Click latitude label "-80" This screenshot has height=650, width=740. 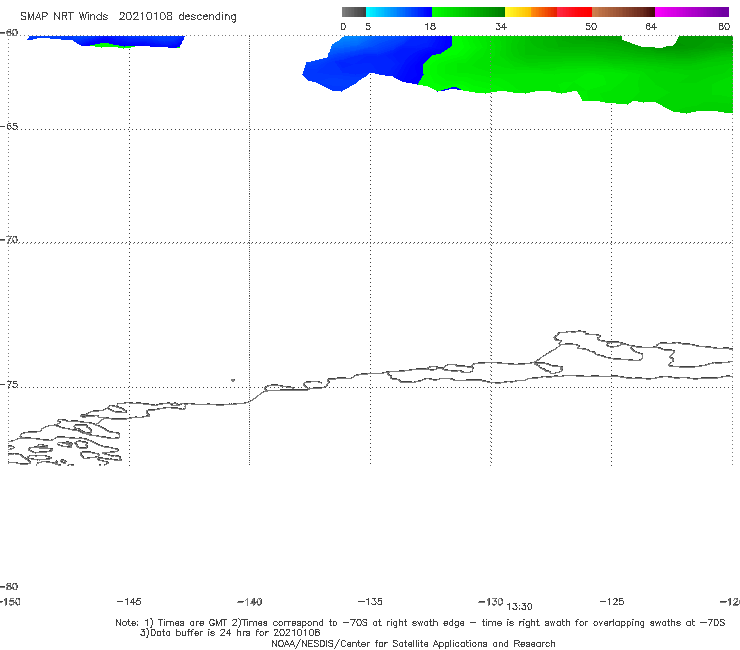click(x=9, y=586)
